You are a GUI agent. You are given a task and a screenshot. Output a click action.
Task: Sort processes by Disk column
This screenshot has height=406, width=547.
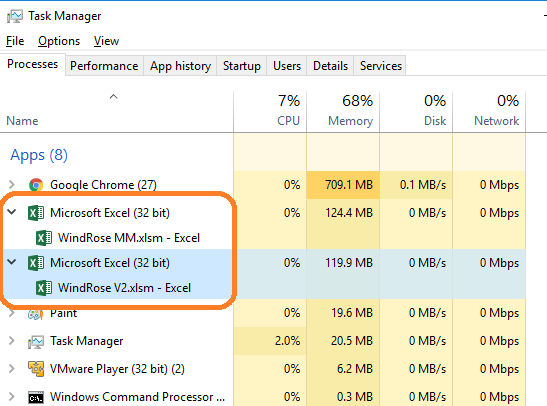(x=416, y=112)
